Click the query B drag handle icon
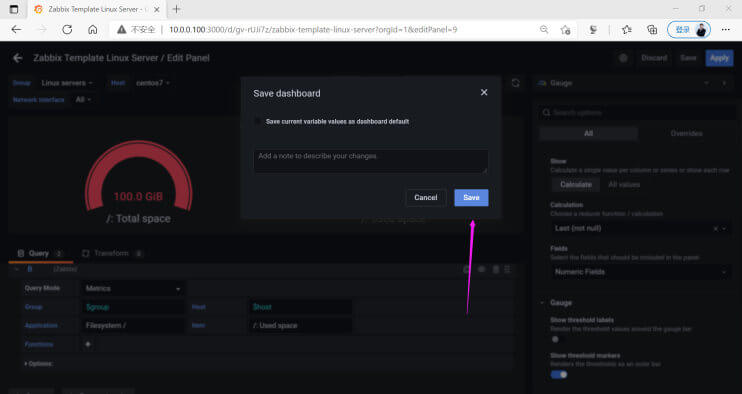The image size is (742, 394). tap(508, 269)
